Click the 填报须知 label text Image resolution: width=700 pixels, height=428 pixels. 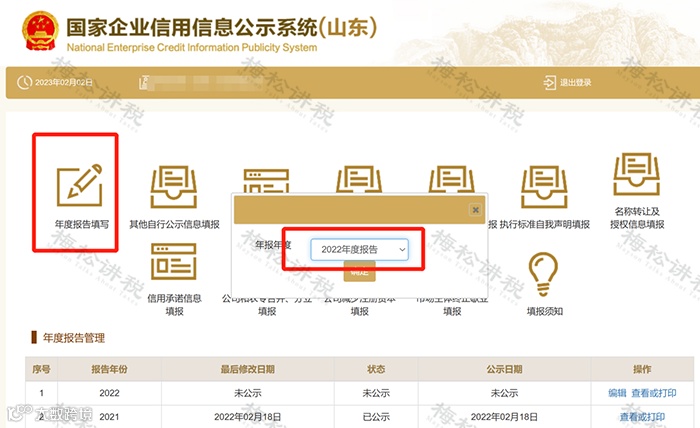coord(544,312)
